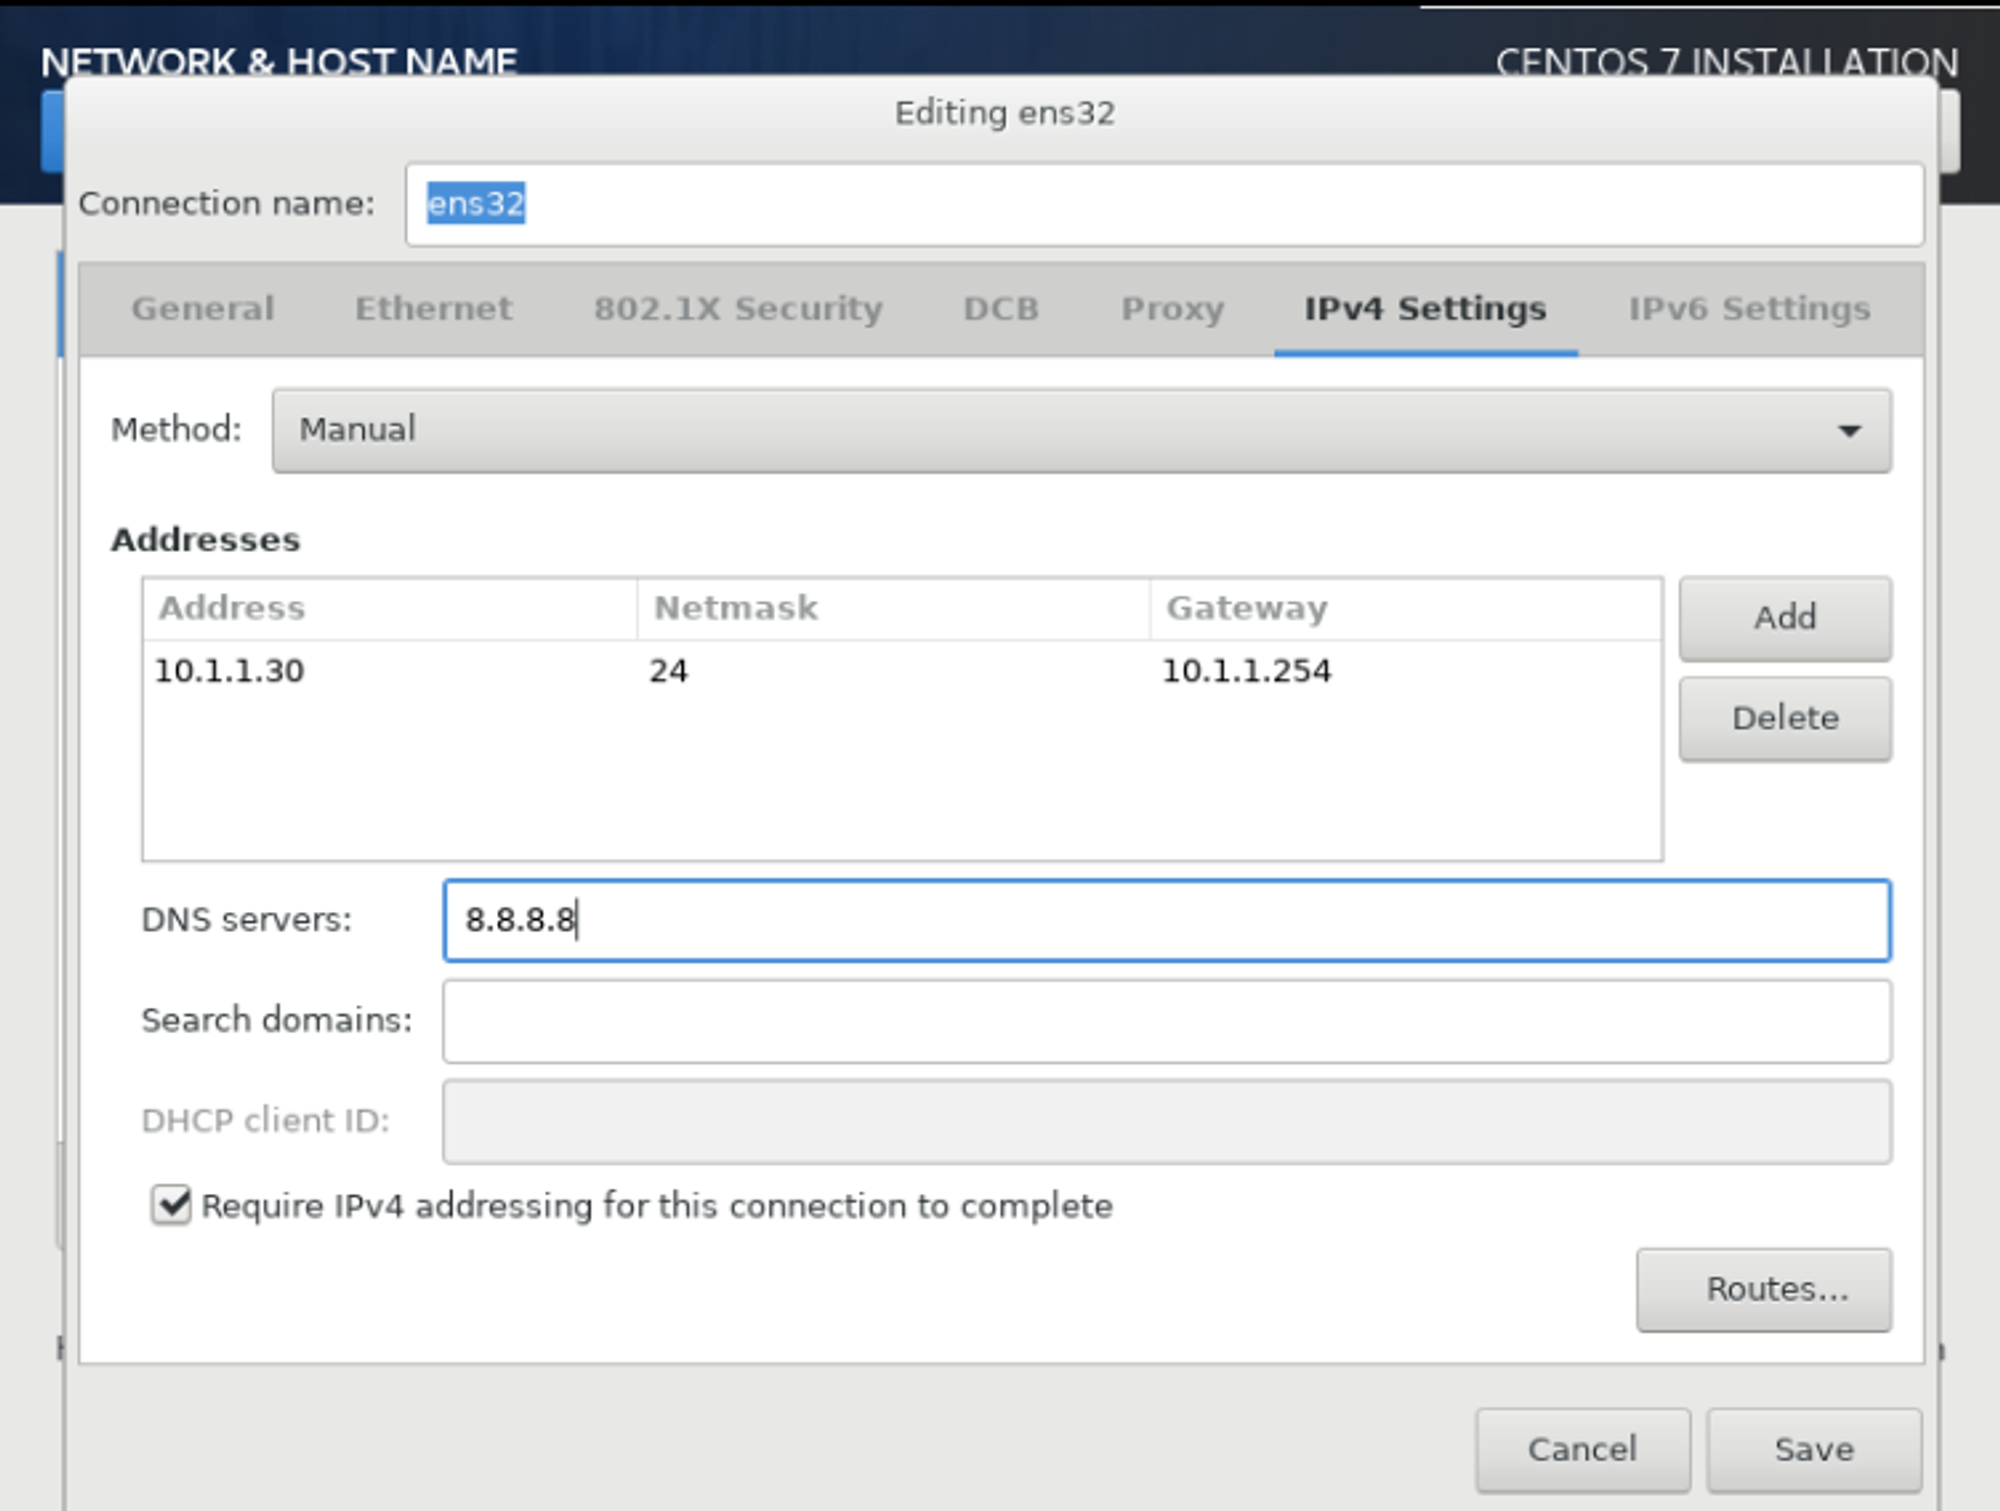The height and width of the screenshot is (1511, 2000).
Task: Switch to the General tab
Action: (202, 309)
